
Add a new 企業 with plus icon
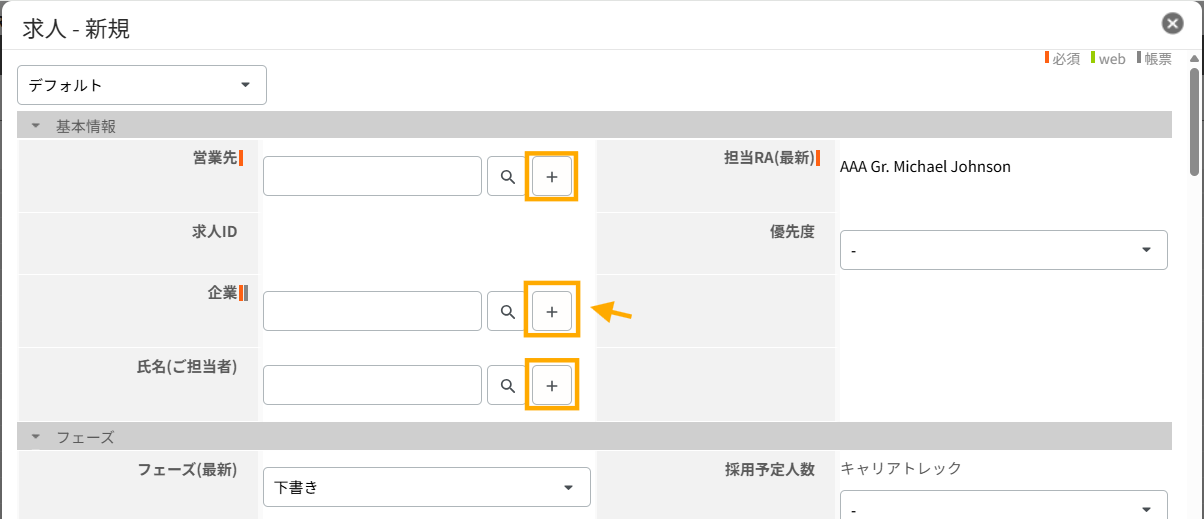click(x=552, y=312)
